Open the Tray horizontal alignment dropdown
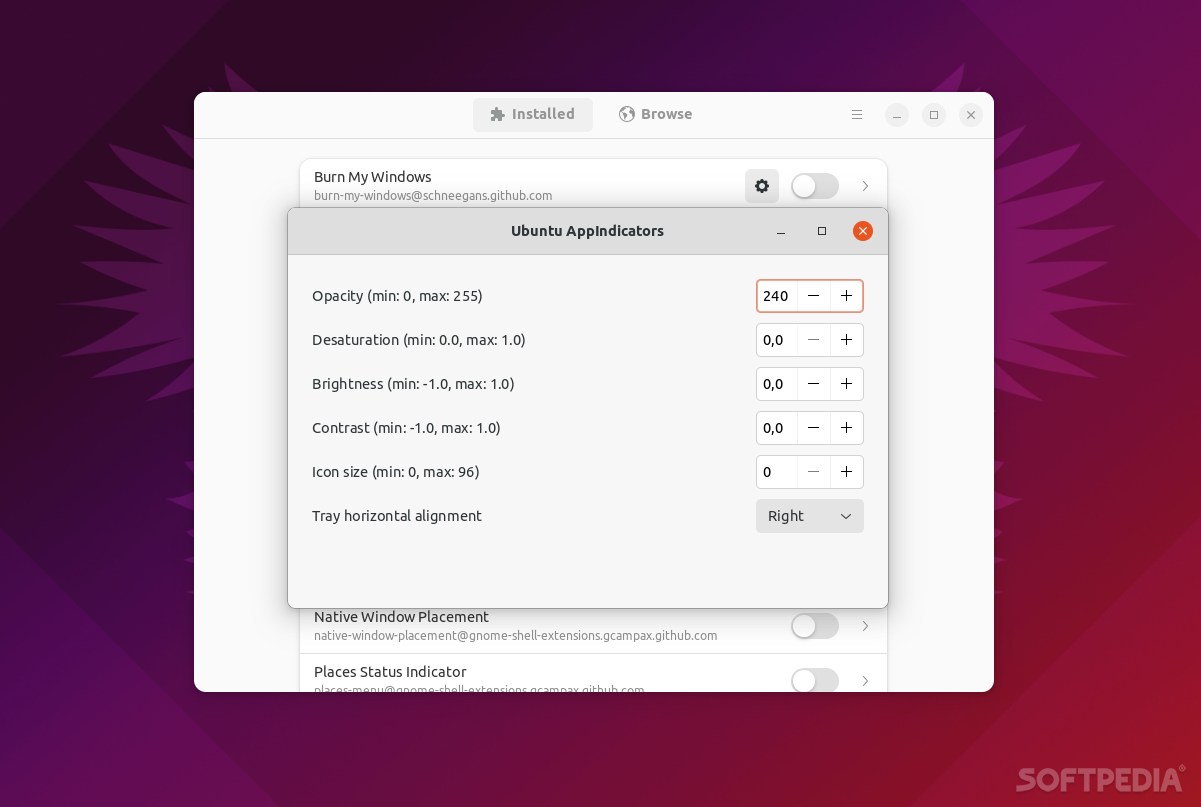The height and width of the screenshot is (807, 1201). tap(810, 516)
